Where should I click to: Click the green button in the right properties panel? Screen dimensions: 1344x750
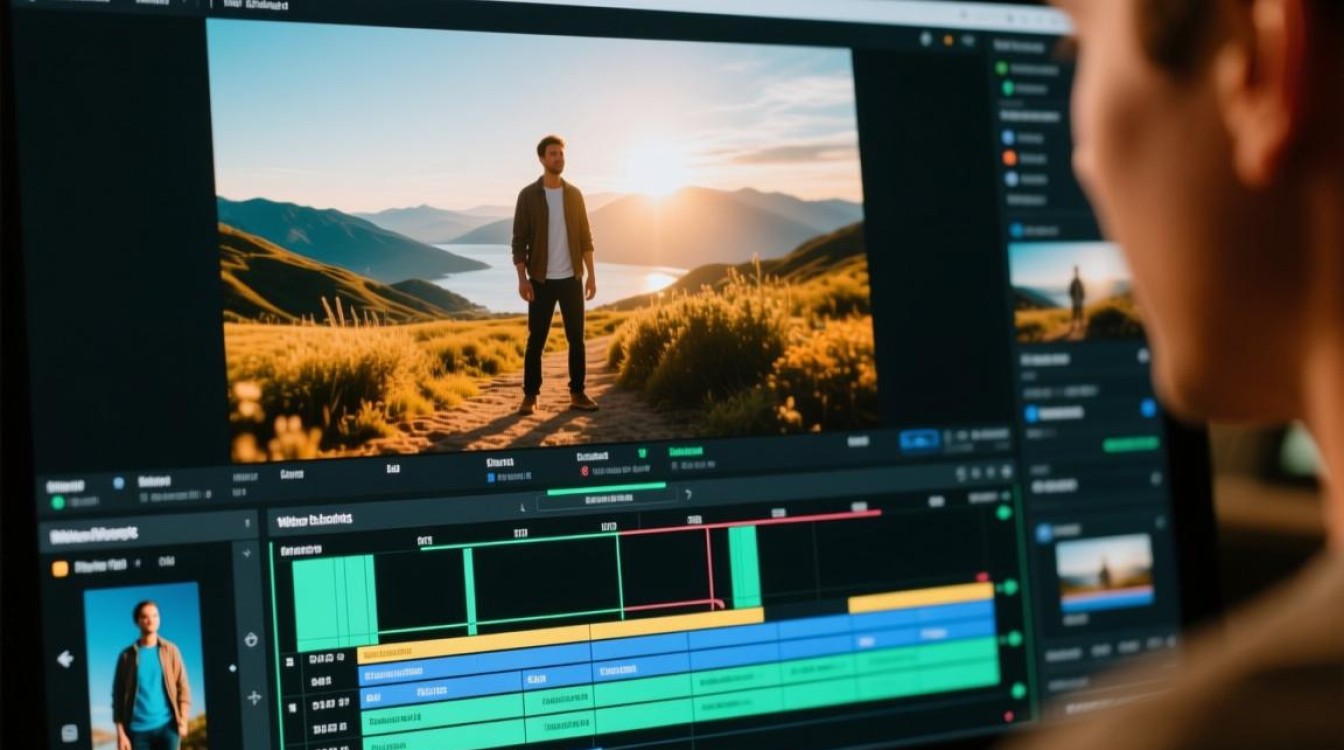(x=1130, y=444)
